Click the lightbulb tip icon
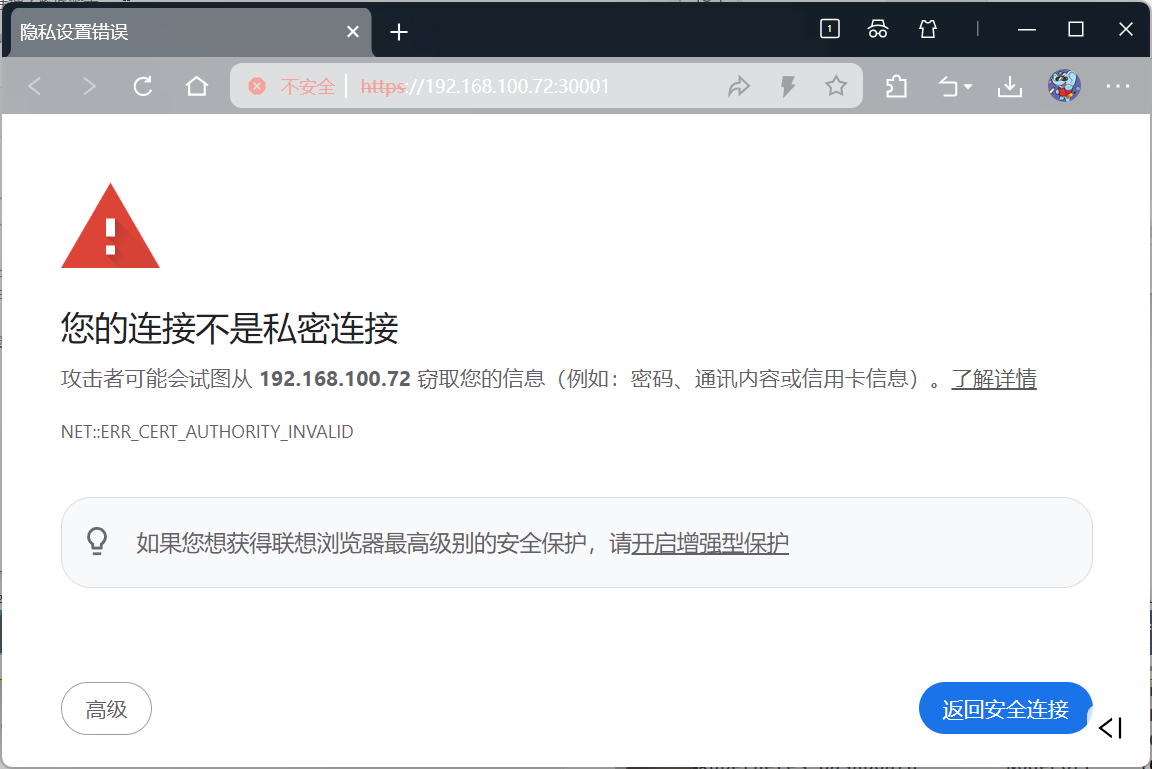The image size is (1152, 769). [x=97, y=542]
